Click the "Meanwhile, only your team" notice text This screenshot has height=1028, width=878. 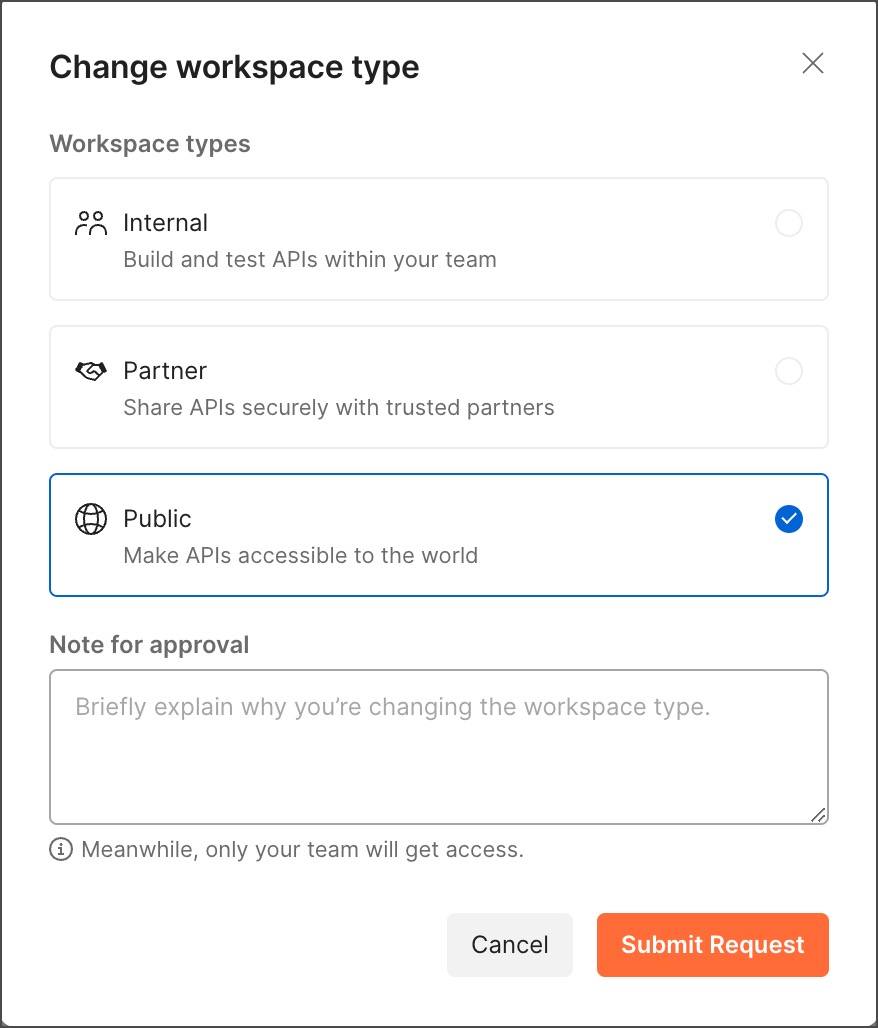302,850
